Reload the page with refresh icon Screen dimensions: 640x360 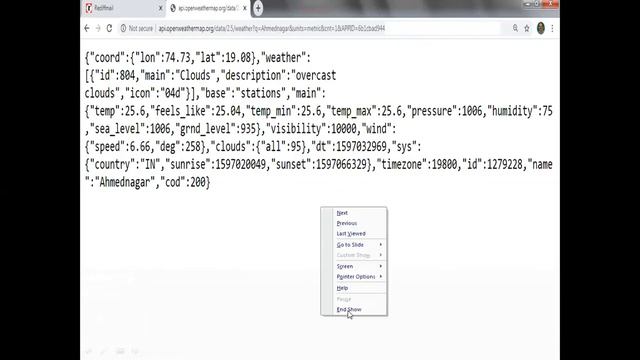click(x=109, y=28)
